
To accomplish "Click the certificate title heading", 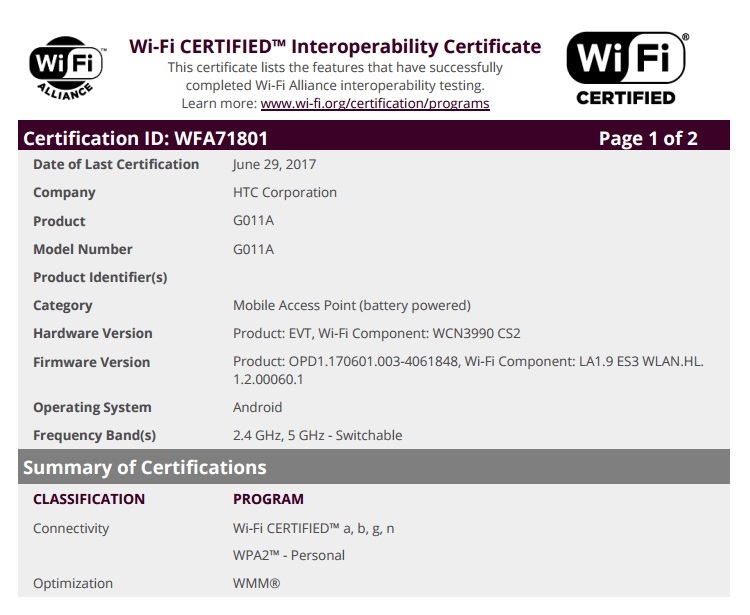I will 335,46.
